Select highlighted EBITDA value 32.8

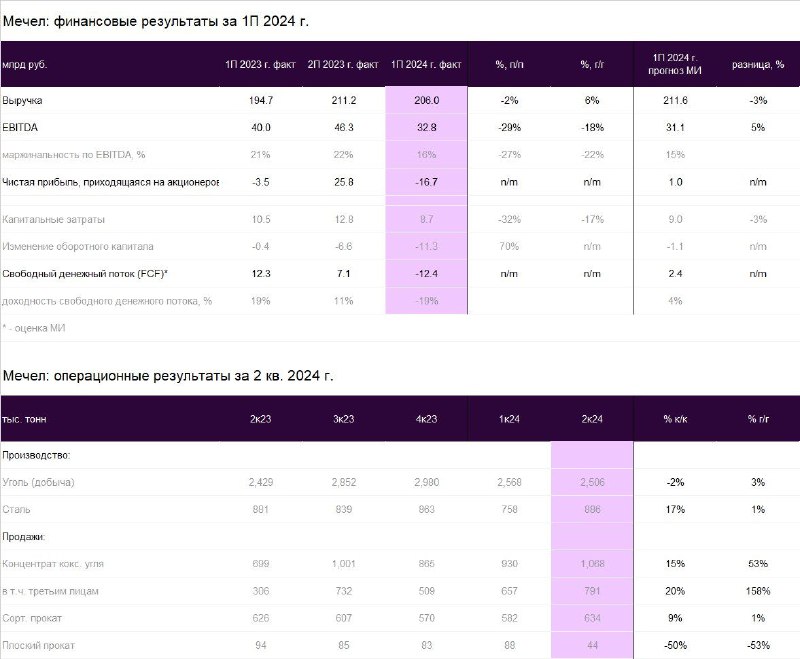tap(427, 128)
